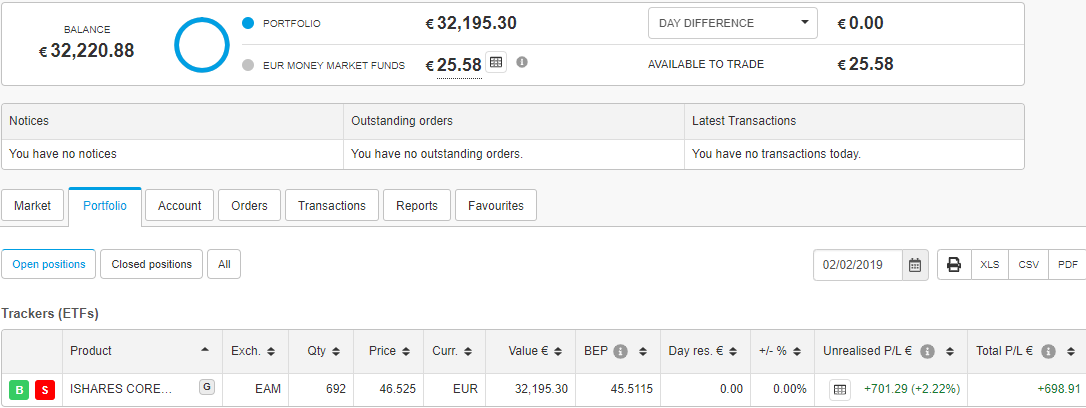Image resolution: width=1086 pixels, height=408 pixels.
Task: Show BEP column info tooltip icon
Action: [621, 351]
